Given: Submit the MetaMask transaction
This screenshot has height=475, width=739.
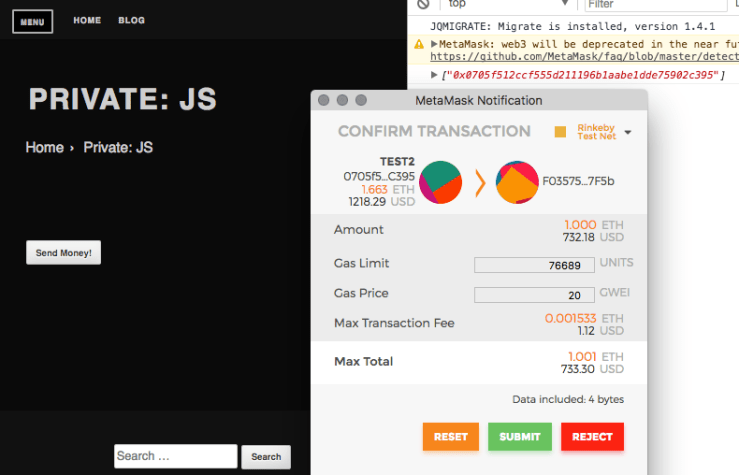Looking at the screenshot, I should tap(520, 437).
